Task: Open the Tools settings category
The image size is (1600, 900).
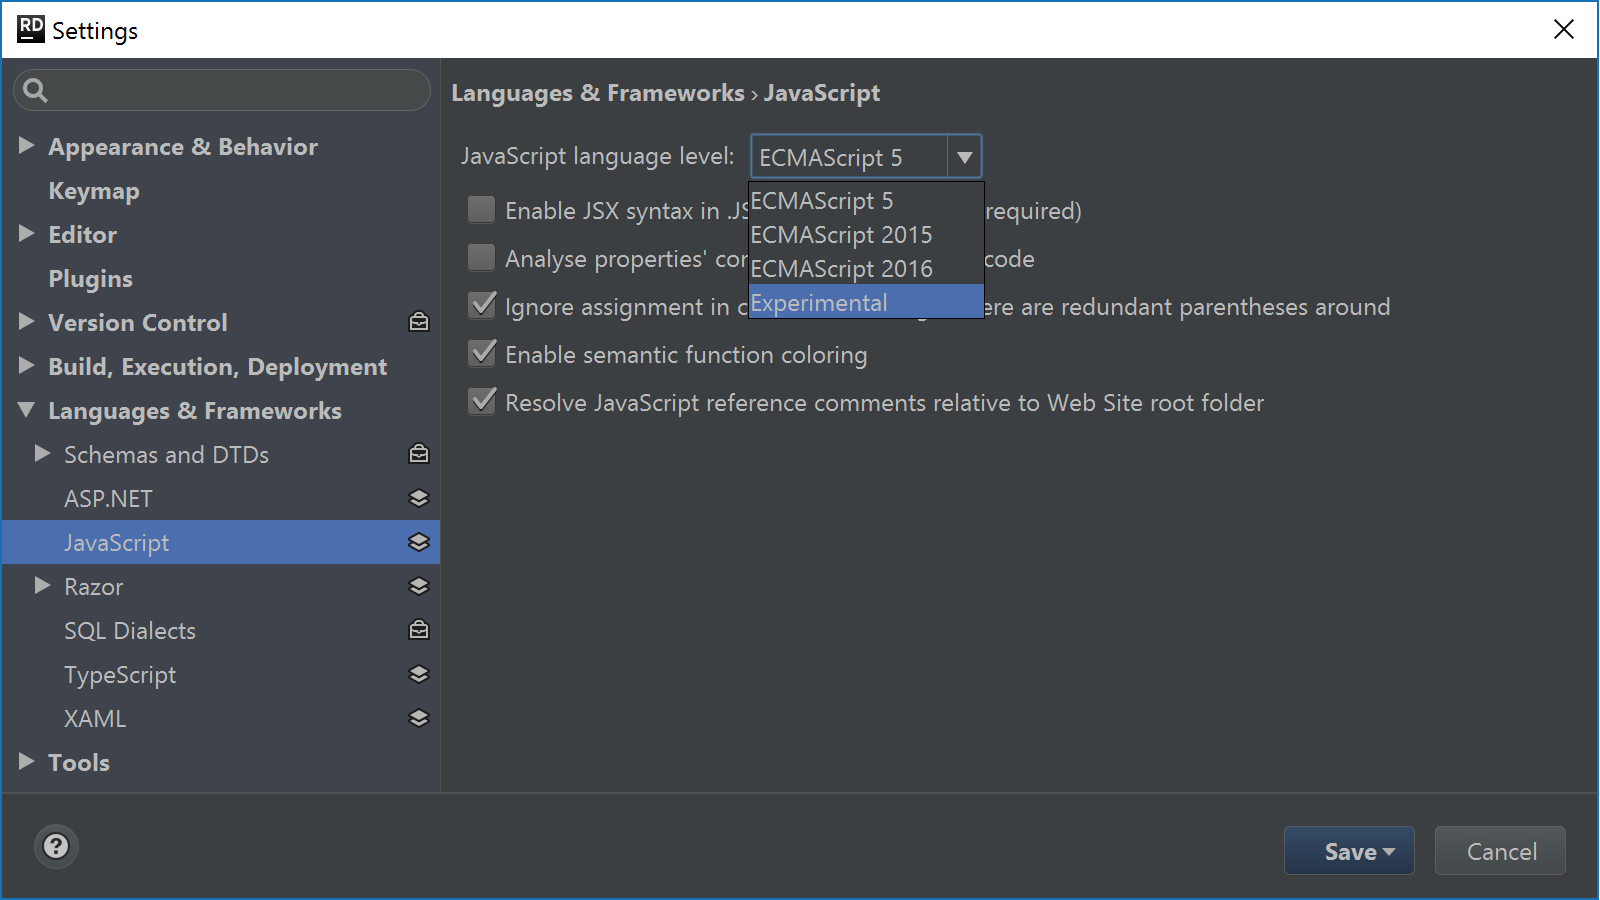Action: (79, 763)
